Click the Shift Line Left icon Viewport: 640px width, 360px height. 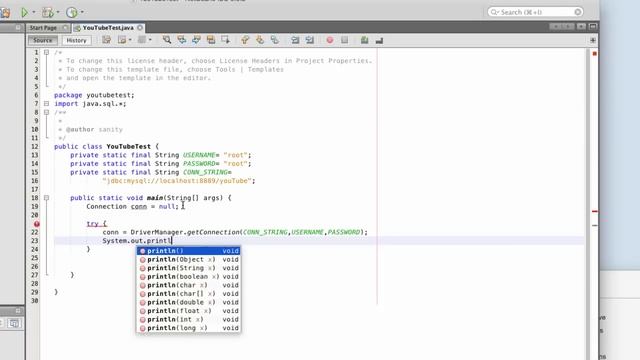(295, 40)
